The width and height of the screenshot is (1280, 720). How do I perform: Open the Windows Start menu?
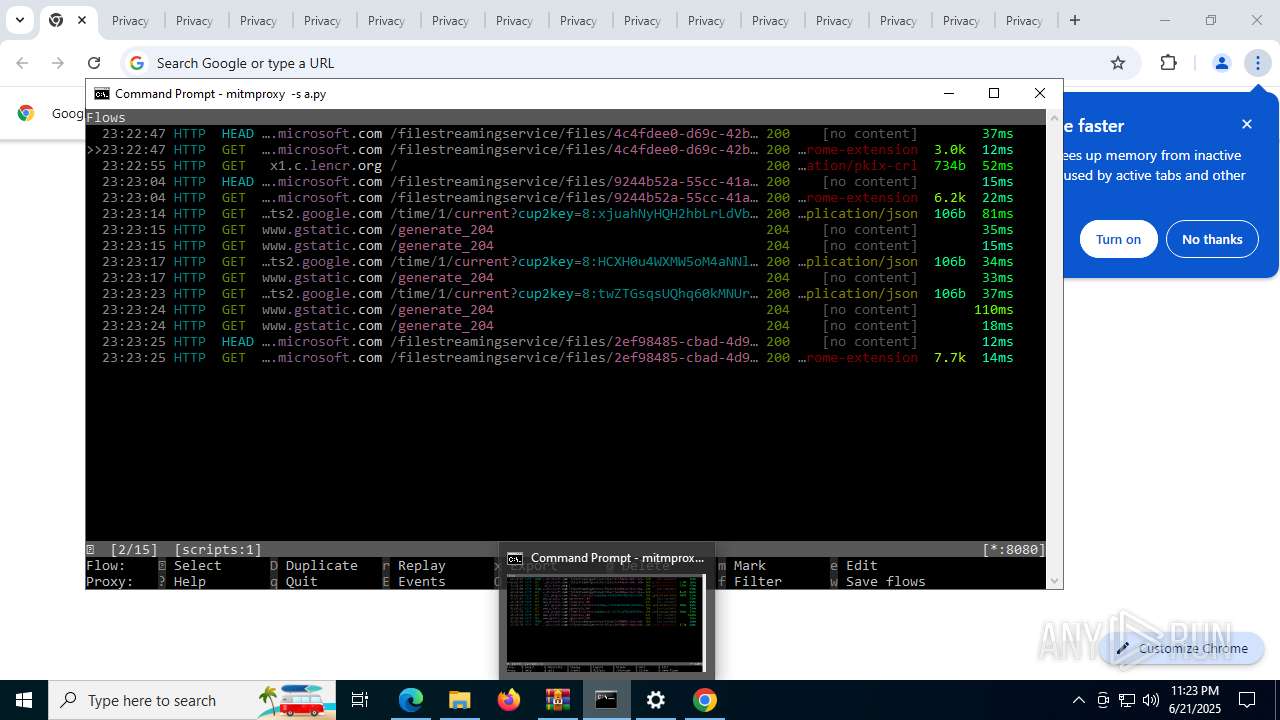[x=24, y=700]
